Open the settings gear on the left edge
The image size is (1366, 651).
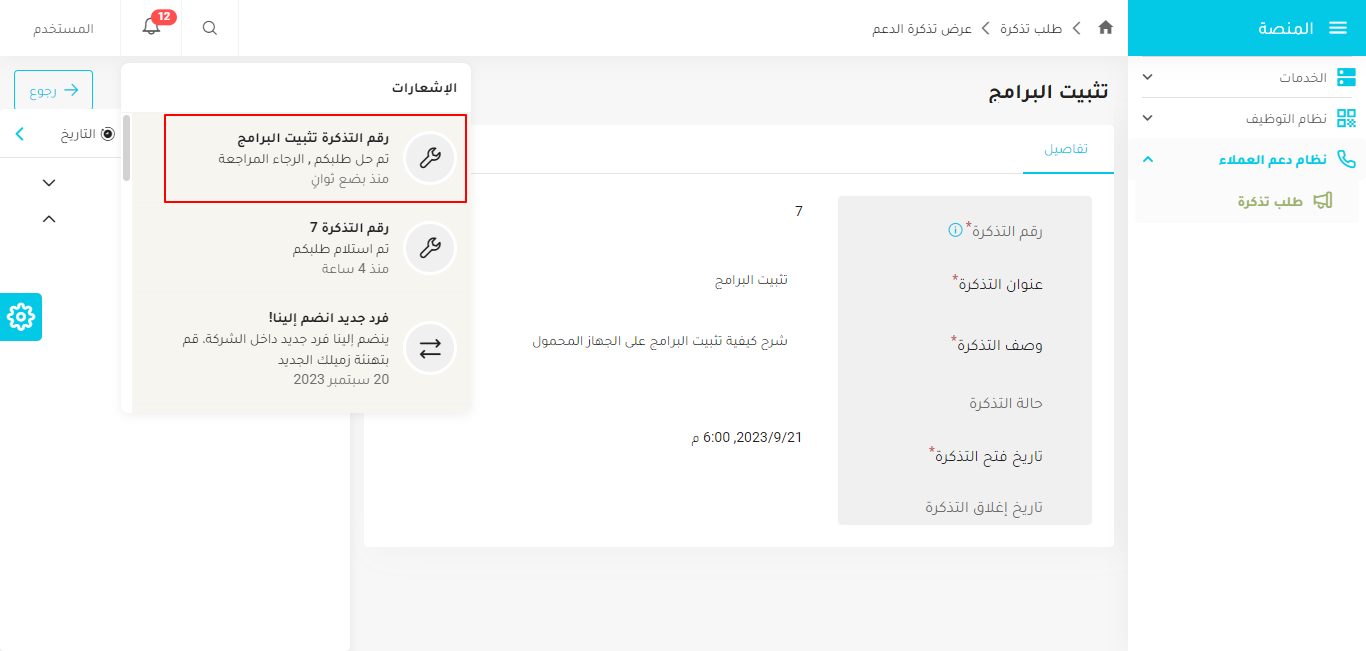[x=19, y=317]
